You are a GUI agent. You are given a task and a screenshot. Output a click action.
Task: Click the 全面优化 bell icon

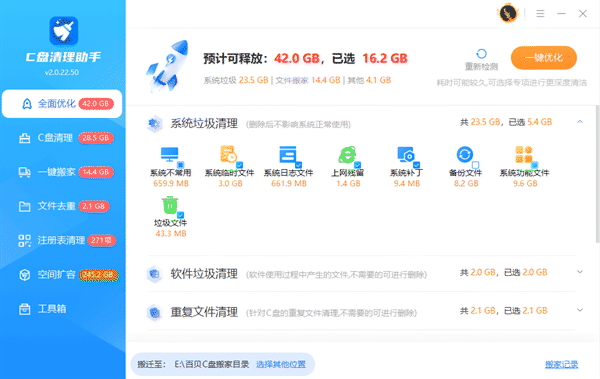point(27,104)
